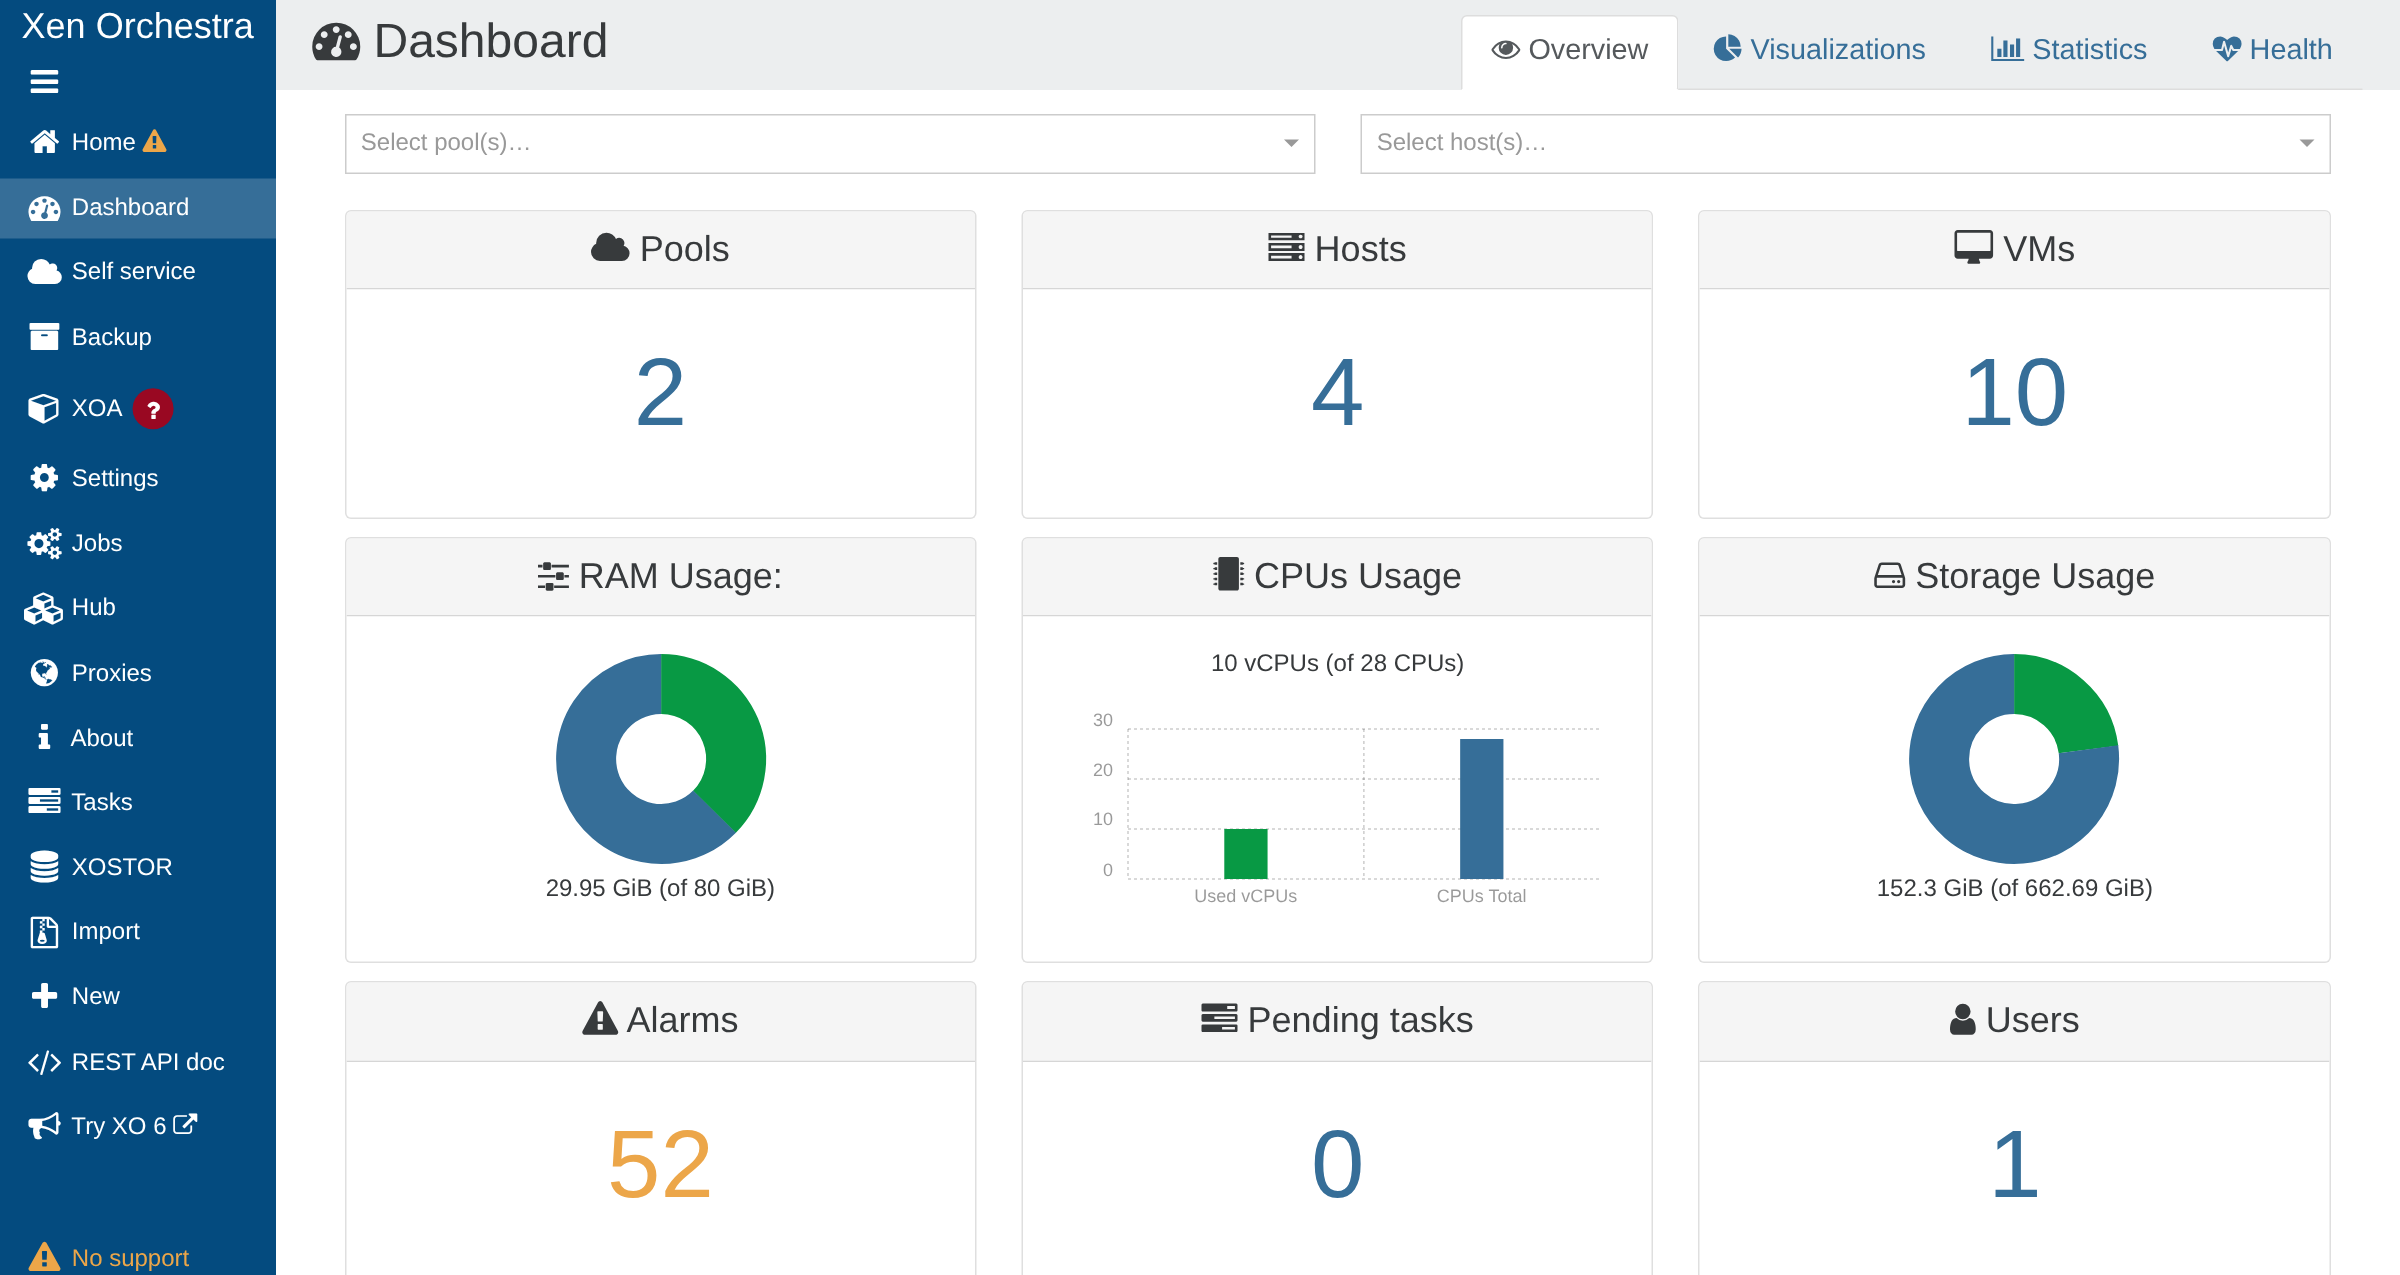
Task: Open Self service in the sidebar
Action: click(x=138, y=272)
